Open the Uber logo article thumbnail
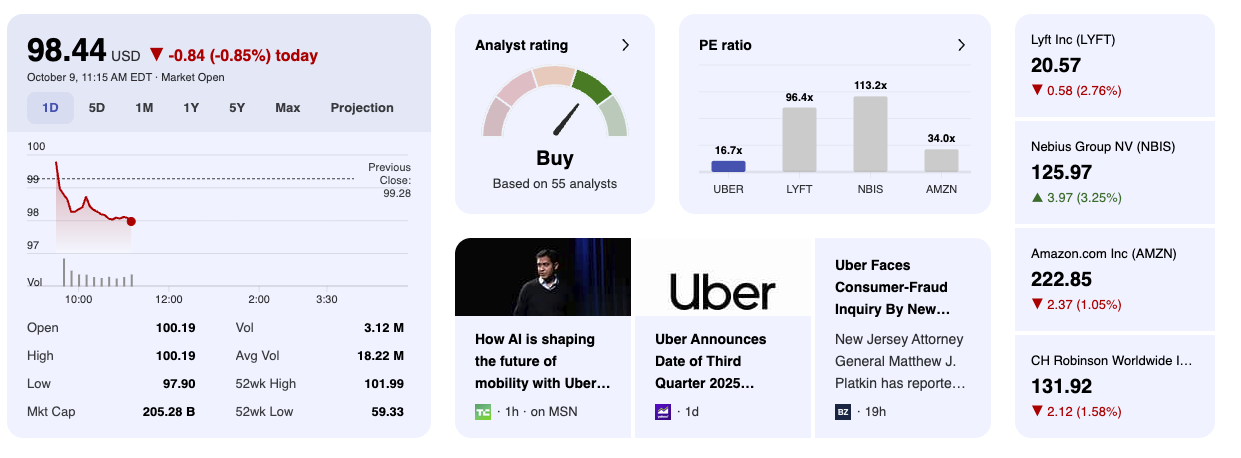 pos(723,277)
